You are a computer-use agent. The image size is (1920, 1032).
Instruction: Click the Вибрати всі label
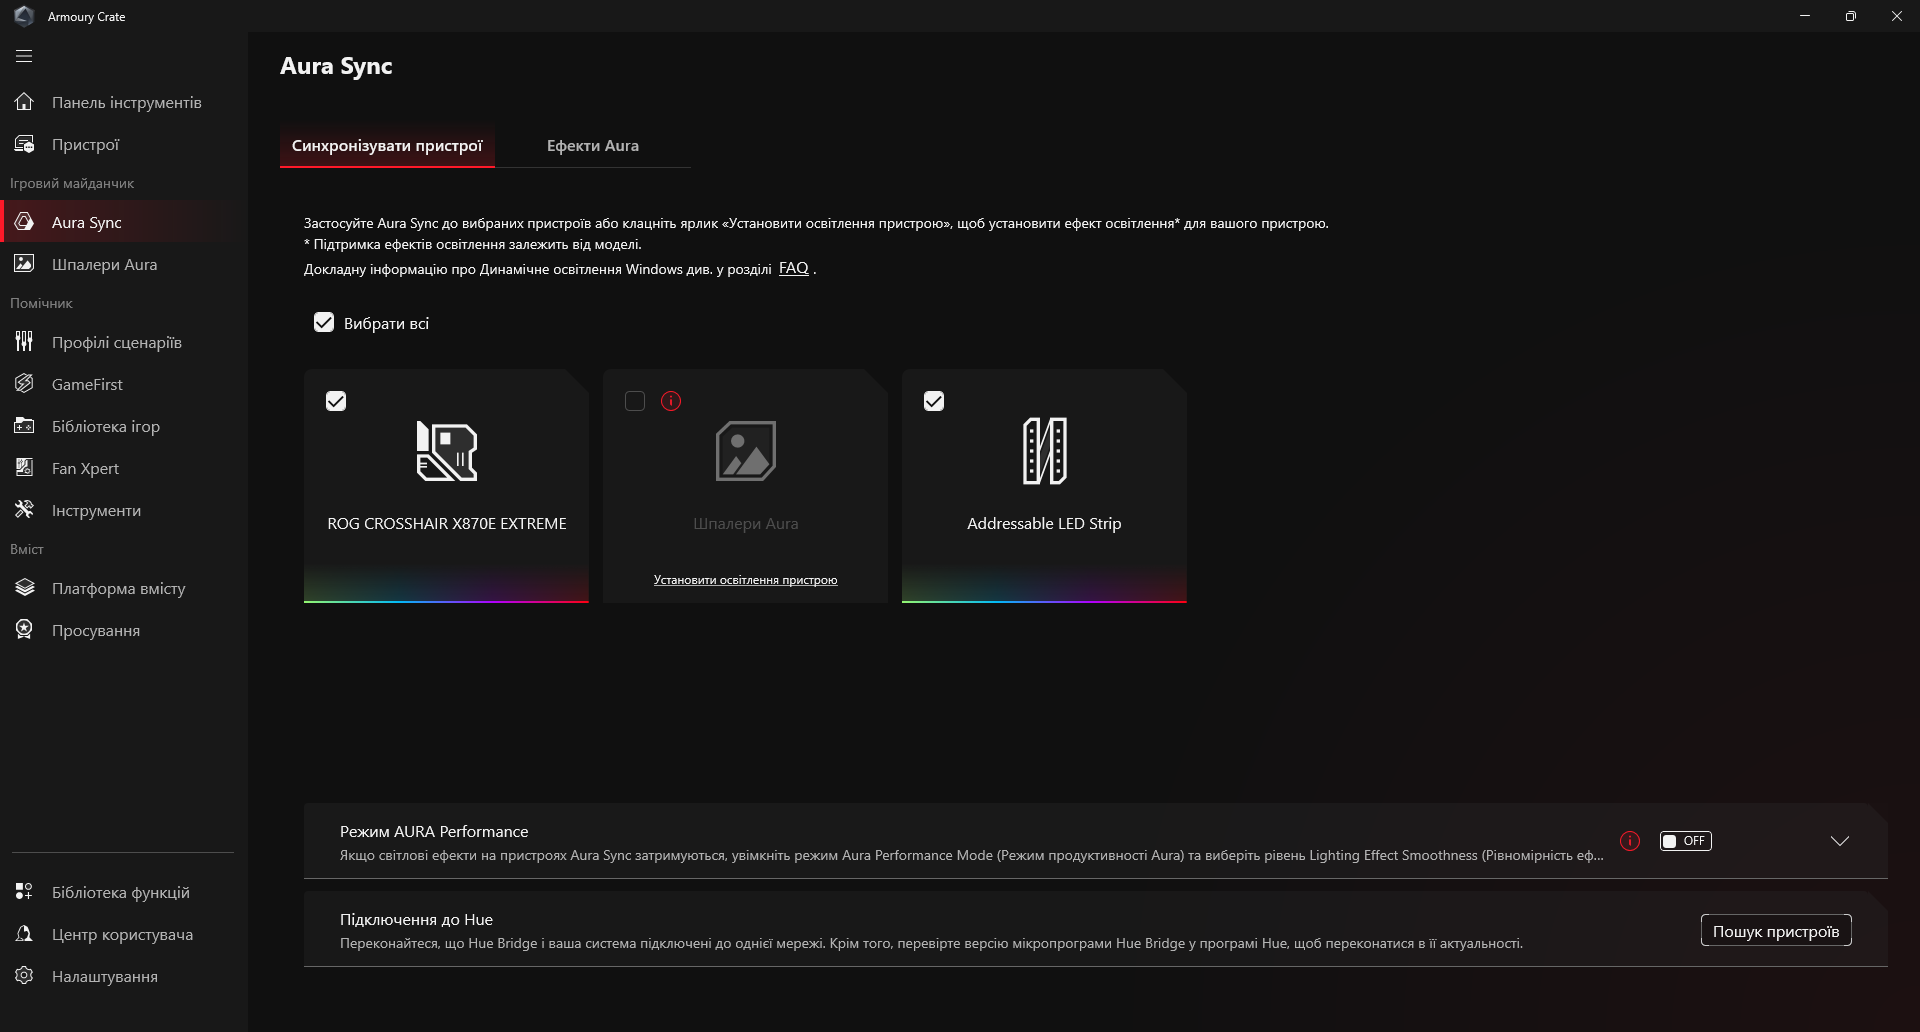click(x=386, y=323)
